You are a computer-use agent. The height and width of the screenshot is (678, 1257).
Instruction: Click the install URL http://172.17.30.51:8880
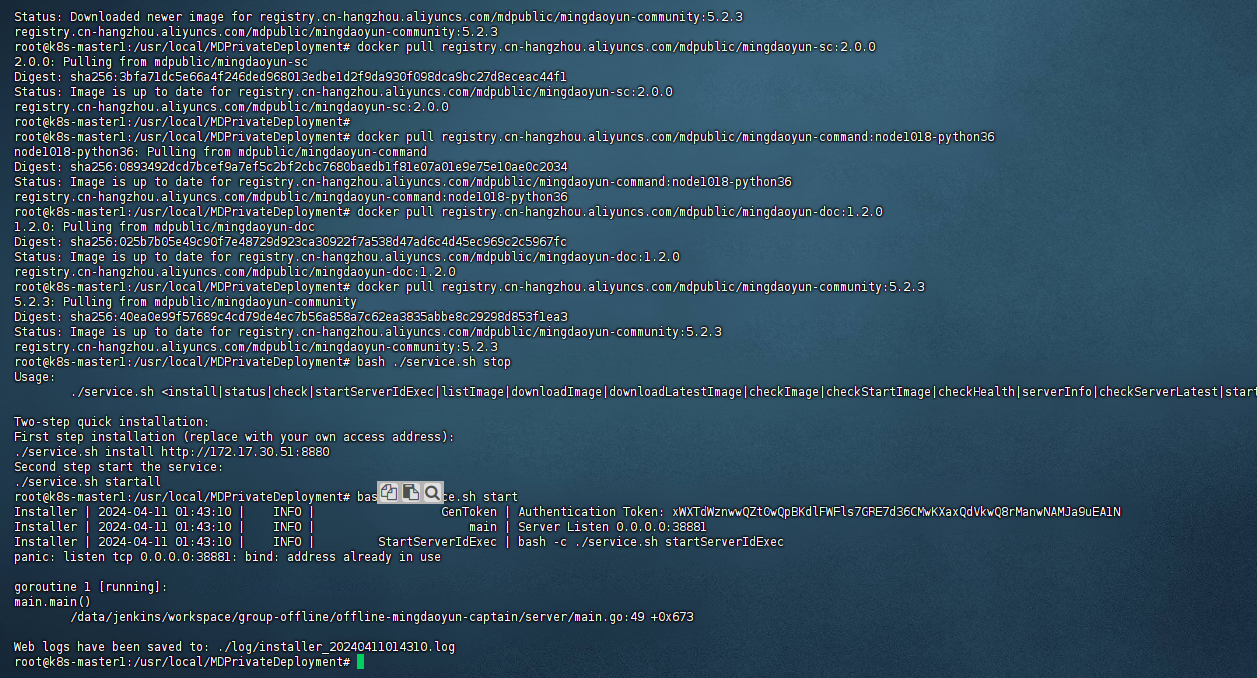(245, 452)
